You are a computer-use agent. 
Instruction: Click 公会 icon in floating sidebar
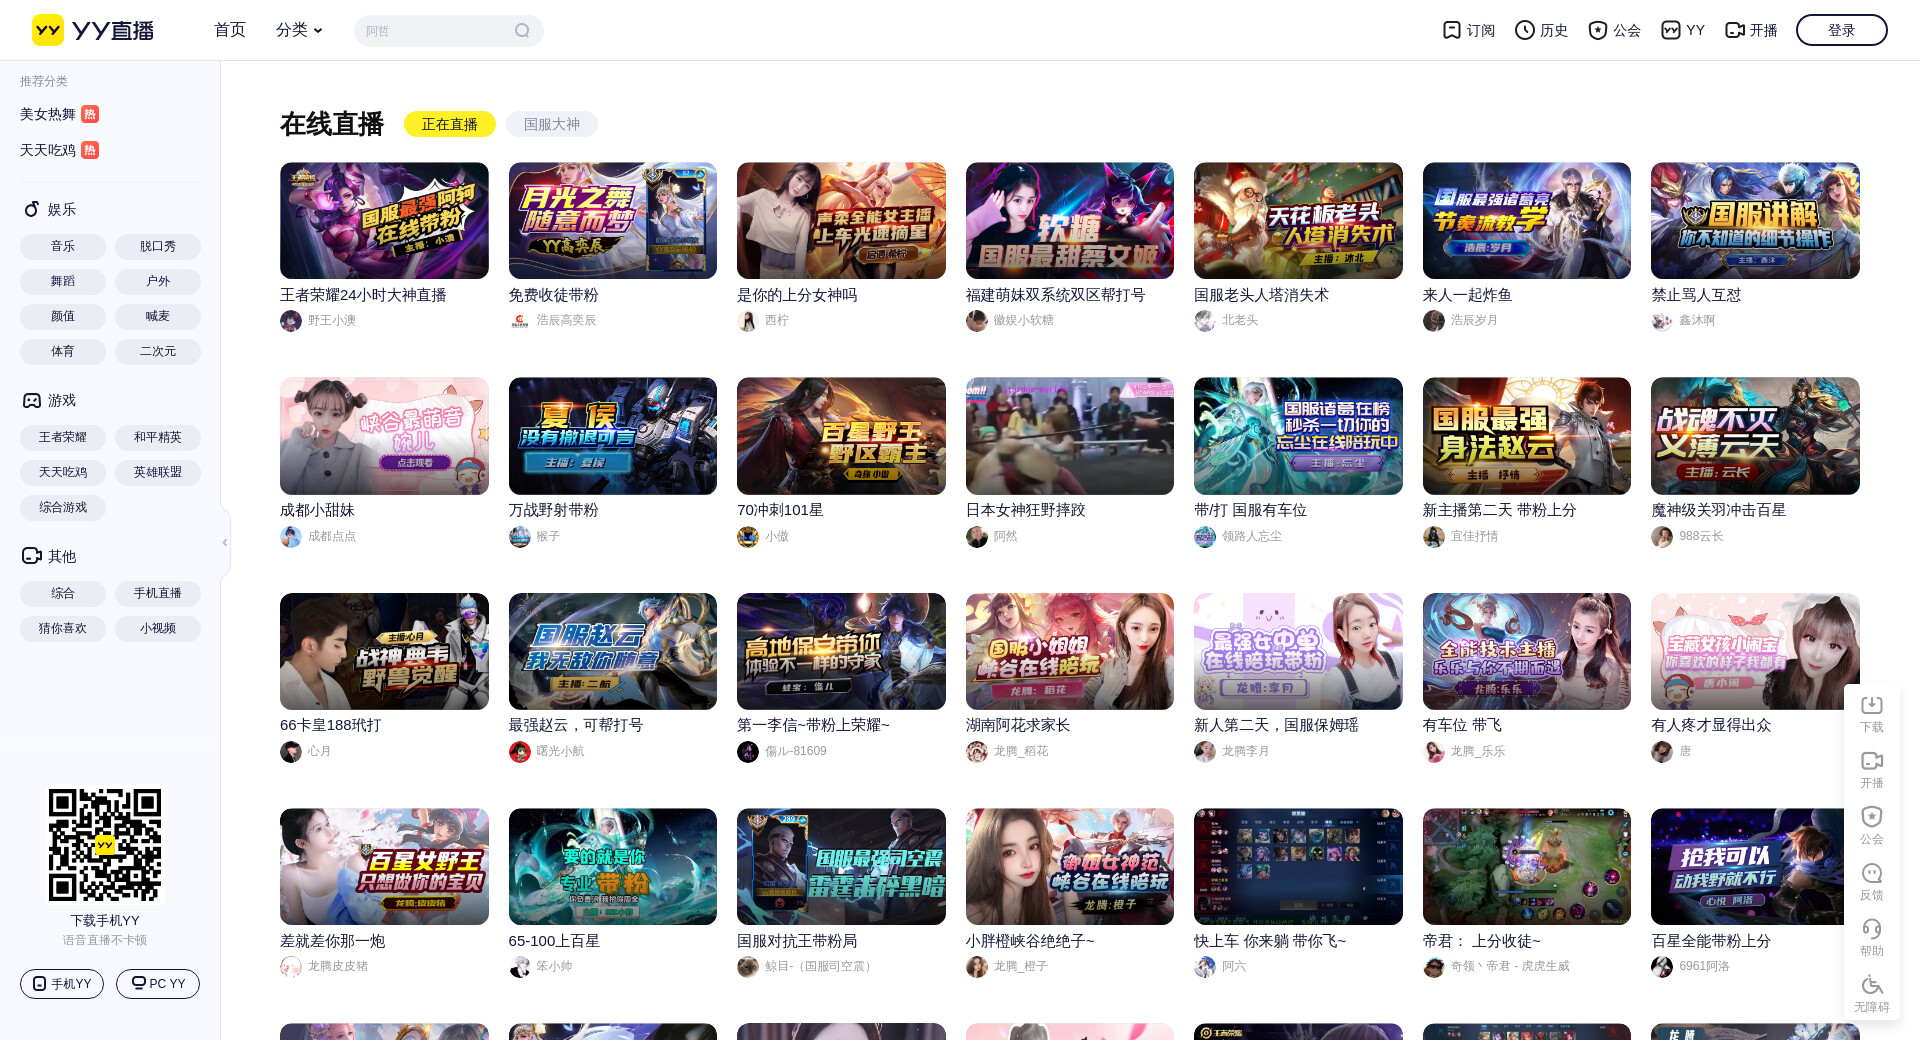(x=1872, y=817)
